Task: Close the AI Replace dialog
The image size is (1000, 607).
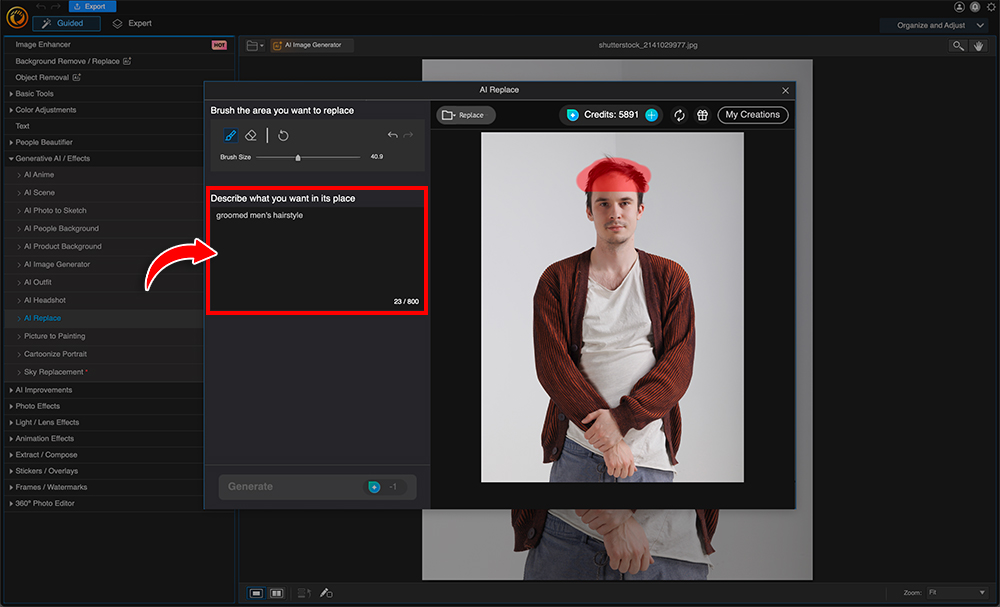Action: pos(785,91)
